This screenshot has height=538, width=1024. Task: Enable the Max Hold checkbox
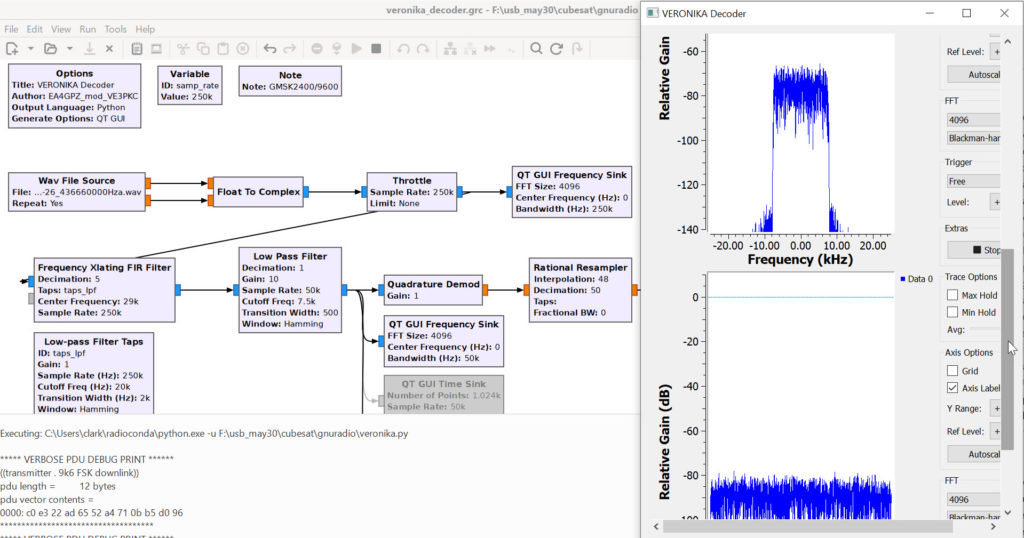[x=953, y=295]
